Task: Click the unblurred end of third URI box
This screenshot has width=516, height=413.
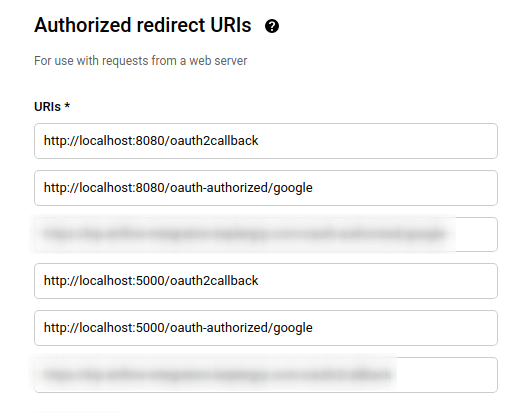Action: coord(477,234)
